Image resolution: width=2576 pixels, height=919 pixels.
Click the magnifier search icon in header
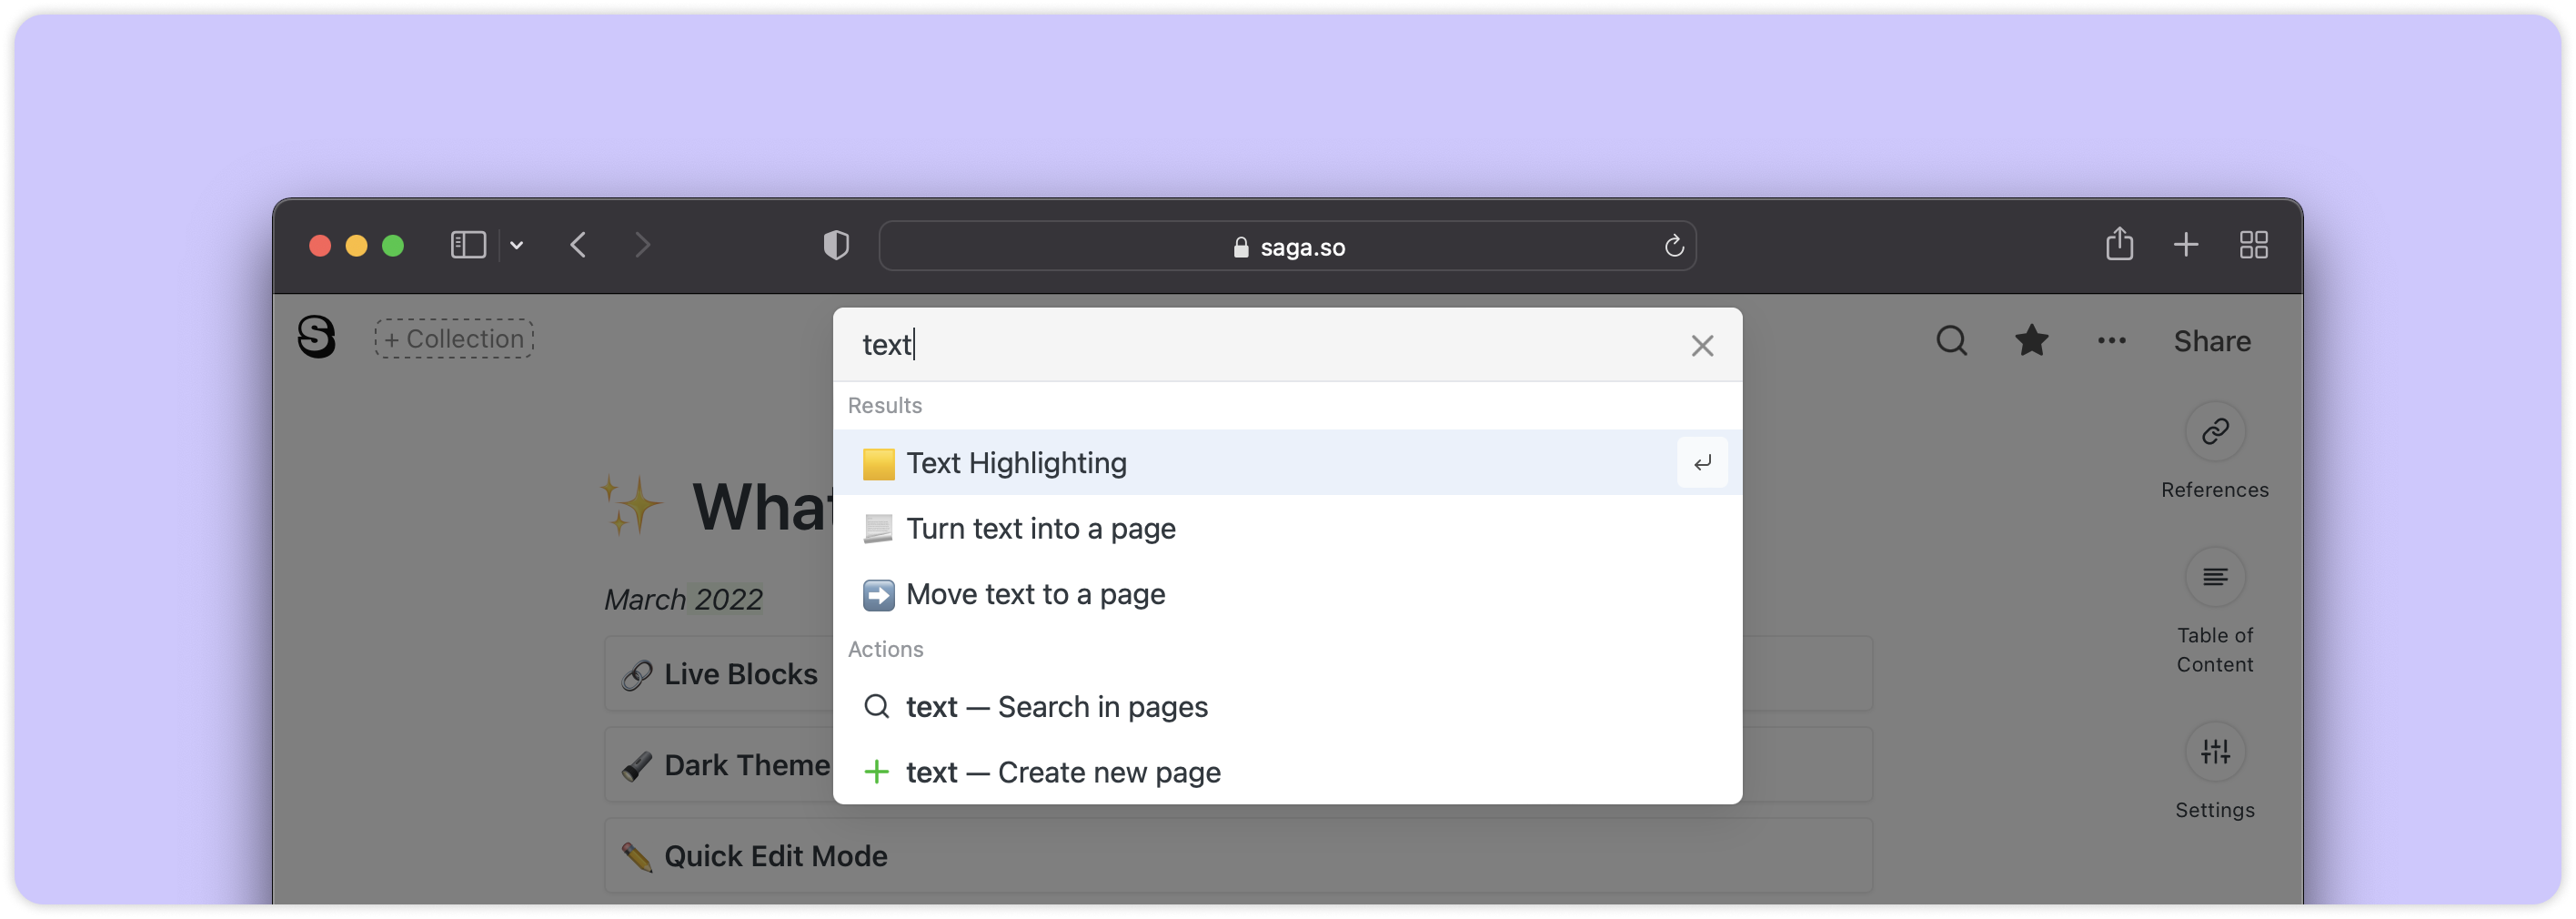click(x=1951, y=341)
